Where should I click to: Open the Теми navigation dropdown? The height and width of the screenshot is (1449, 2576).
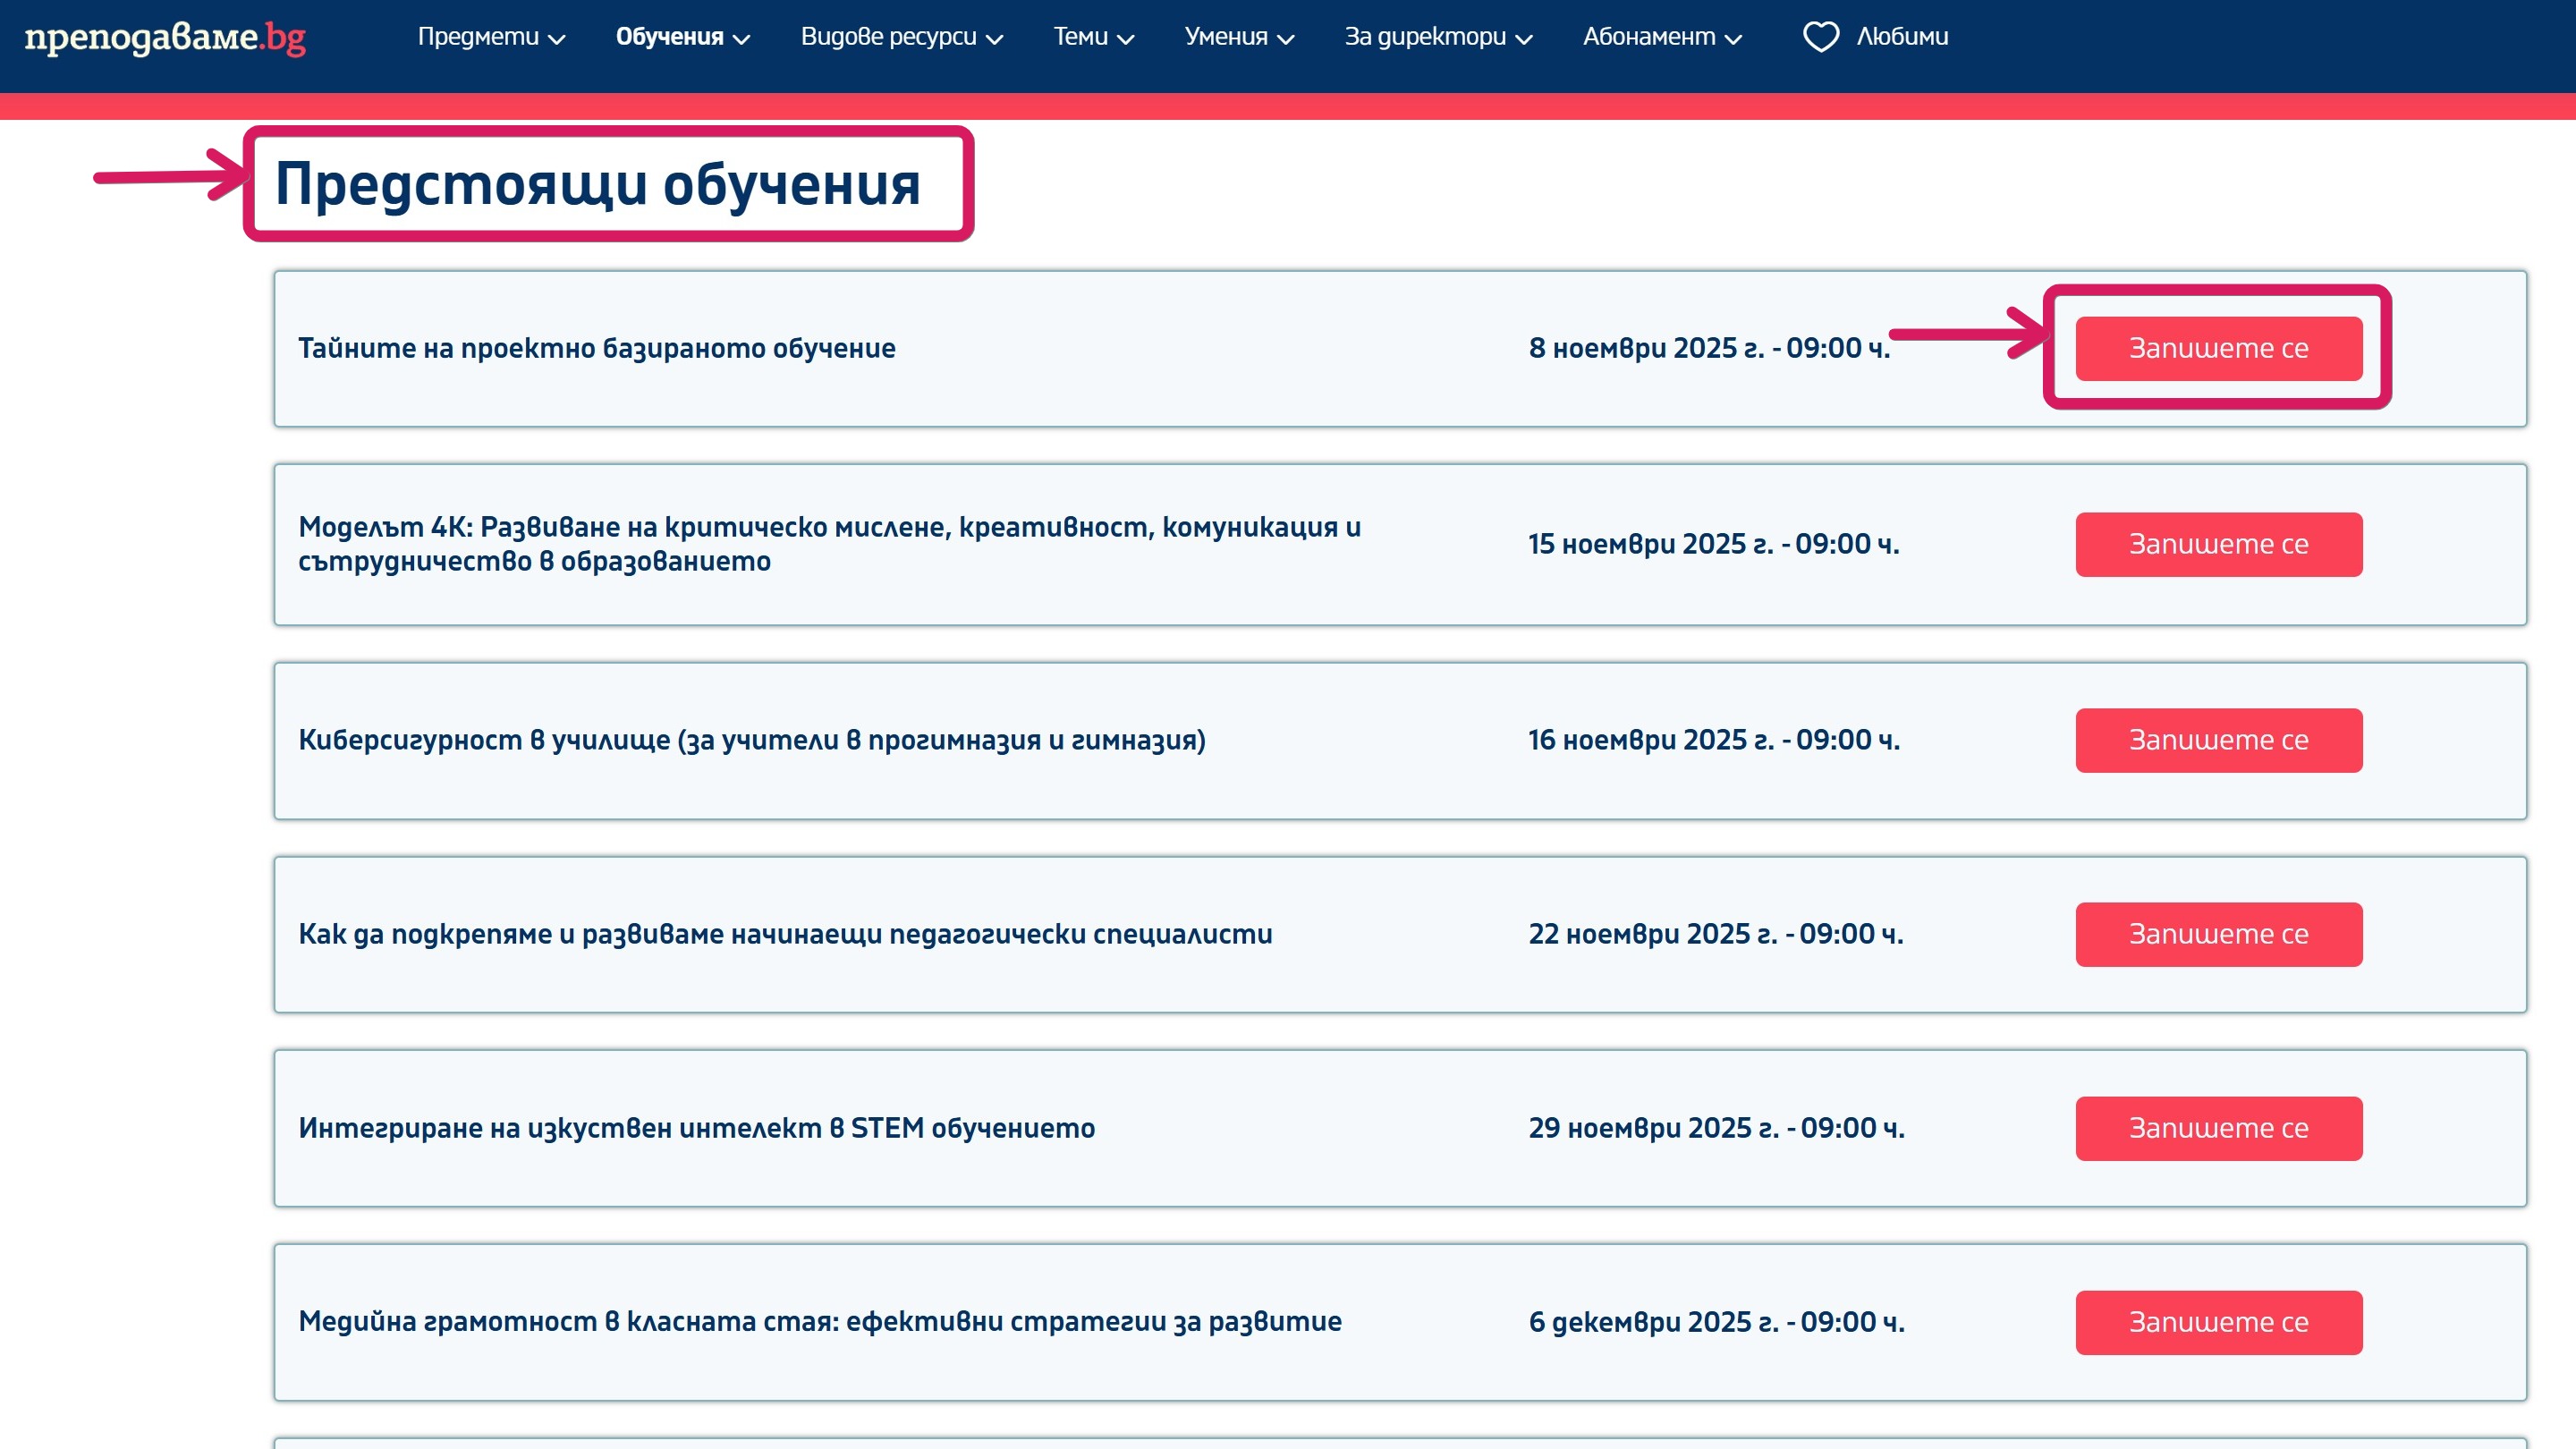point(1093,37)
